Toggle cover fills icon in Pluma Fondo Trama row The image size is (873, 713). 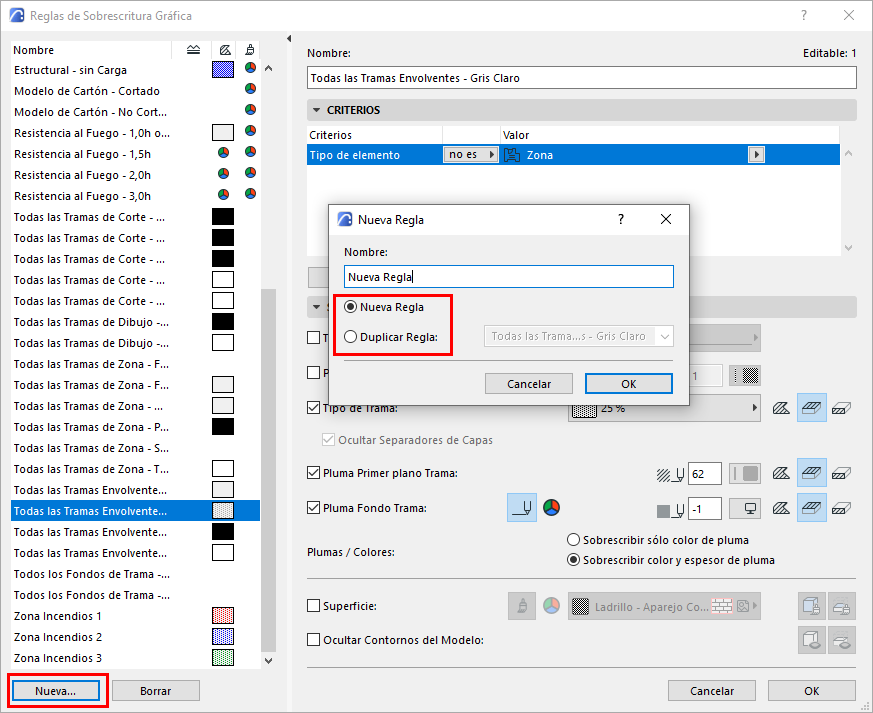coord(811,508)
